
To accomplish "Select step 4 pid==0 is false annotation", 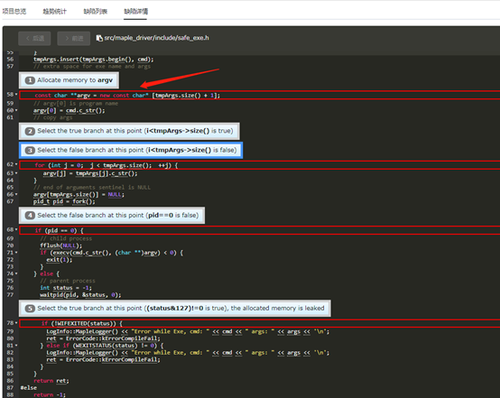I will pyautogui.click(x=112, y=215).
